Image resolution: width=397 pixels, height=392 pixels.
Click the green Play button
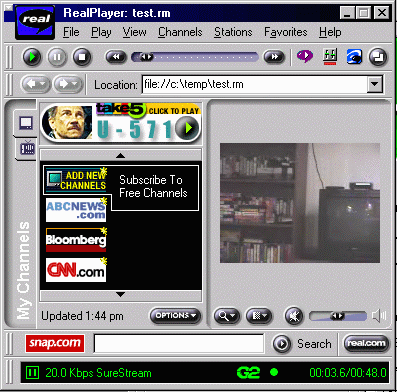[x=32, y=57]
